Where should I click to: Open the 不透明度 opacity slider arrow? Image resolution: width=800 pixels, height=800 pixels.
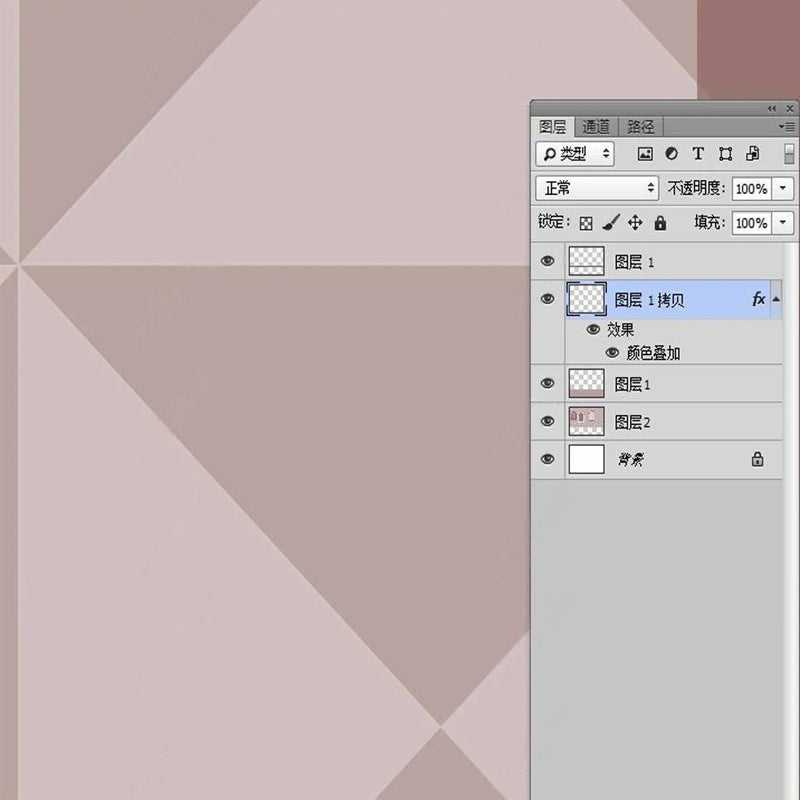click(783, 188)
